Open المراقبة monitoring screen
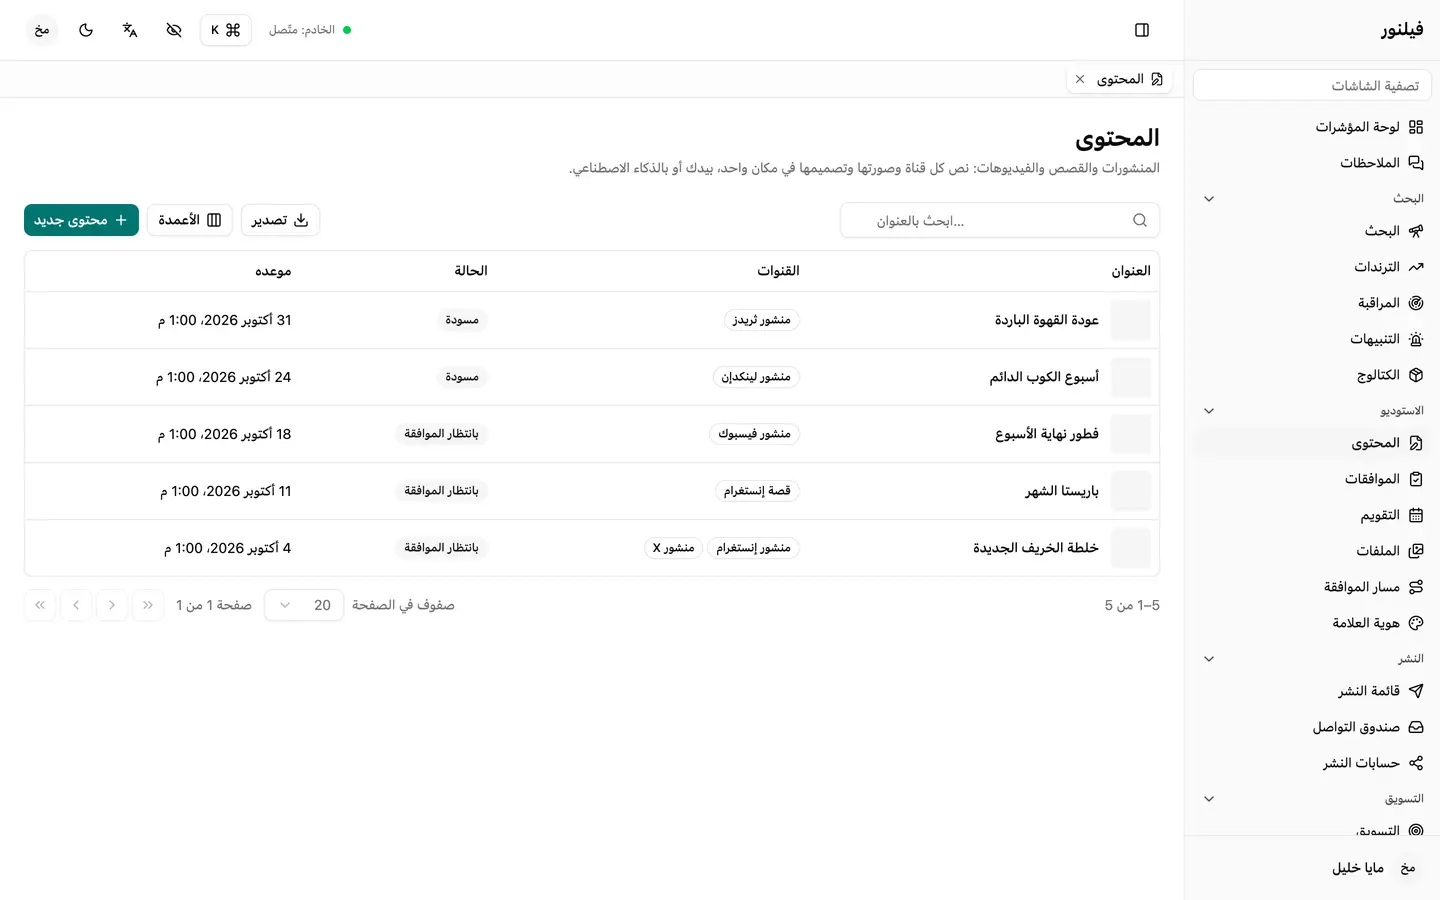Image resolution: width=1440 pixels, height=900 pixels. pyautogui.click(x=1312, y=303)
